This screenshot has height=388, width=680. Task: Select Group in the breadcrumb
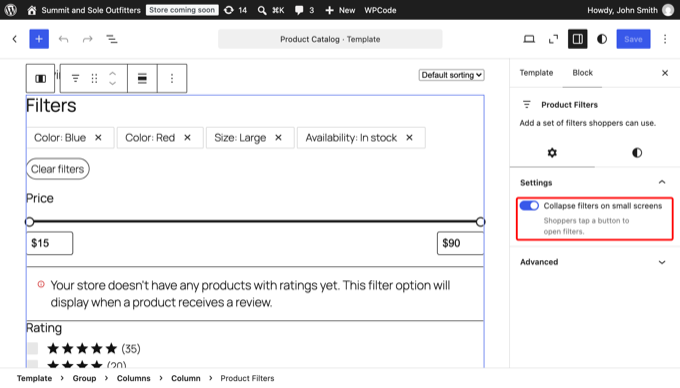(x=84, y=378)
